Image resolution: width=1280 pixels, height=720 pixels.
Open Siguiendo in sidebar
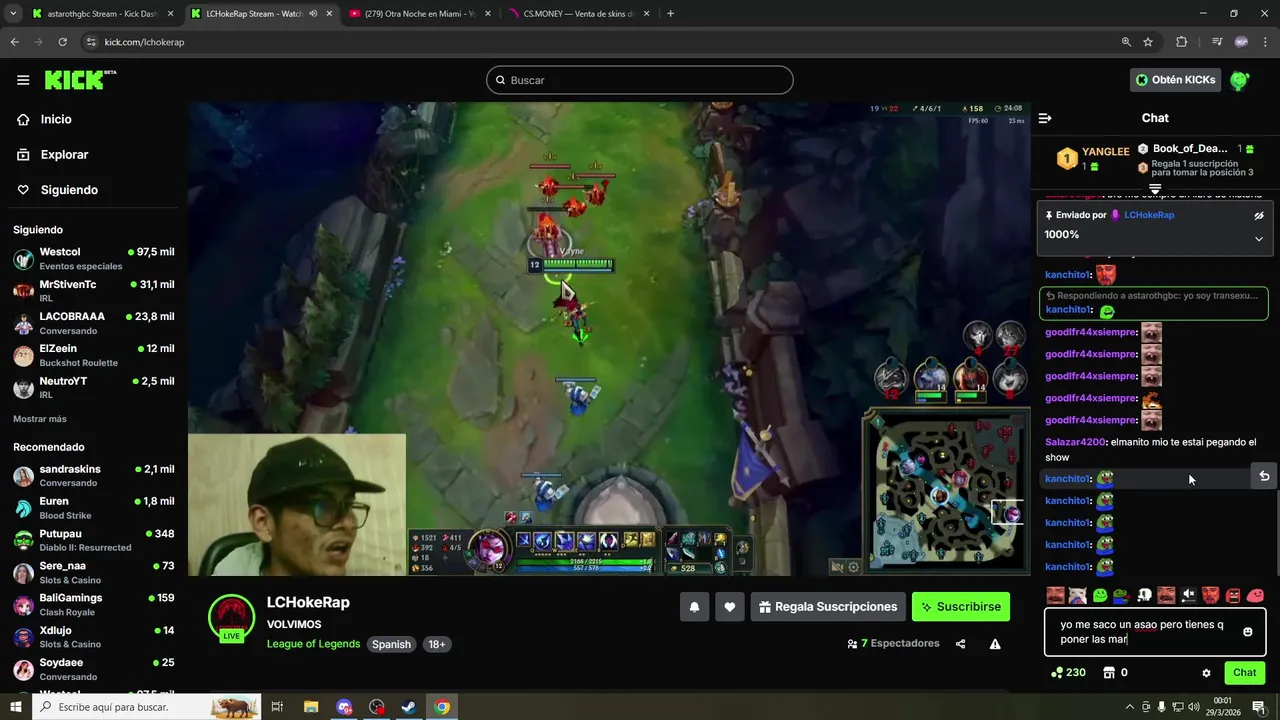coord(69,190)
